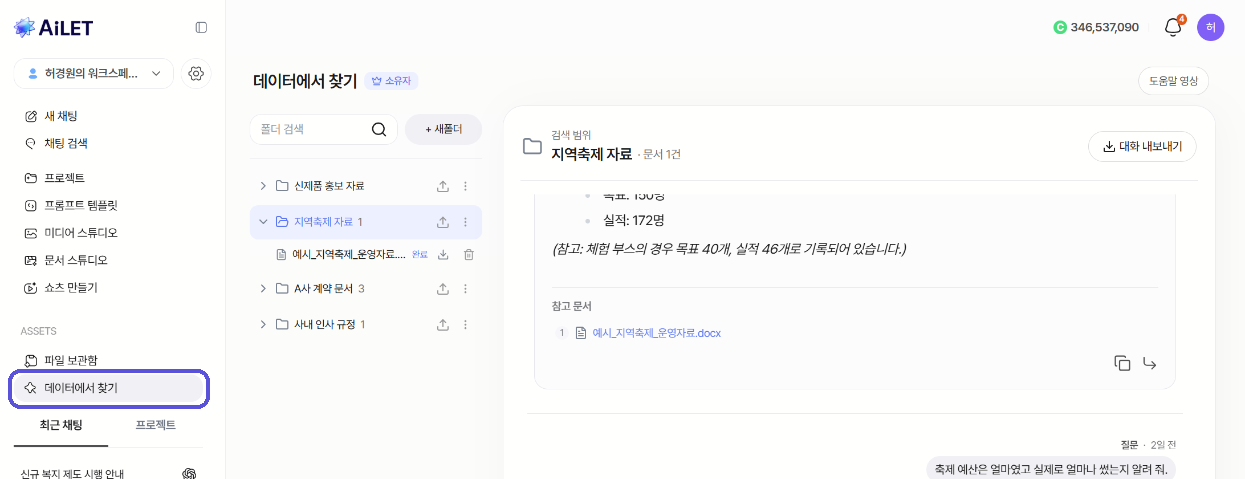The height and width of the screenshot is (479, 1245).
Task: Open notifications bell icon
Action: click(x=1173, y=28)
